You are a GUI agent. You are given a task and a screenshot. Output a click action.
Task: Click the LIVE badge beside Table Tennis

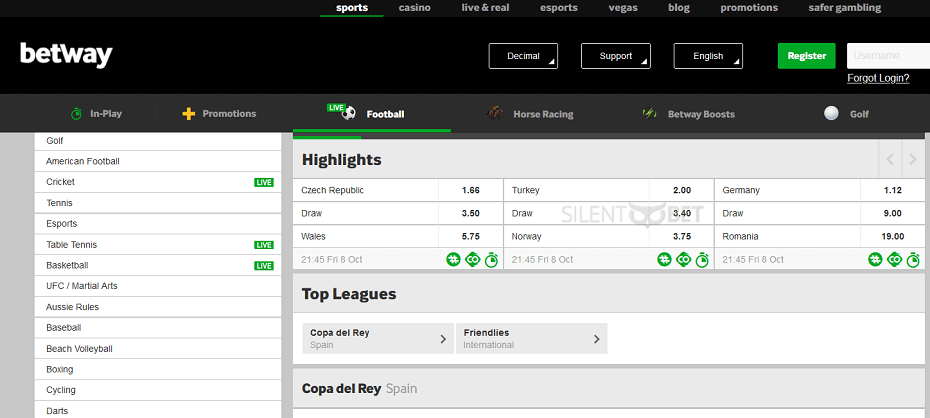coord(264,245)
